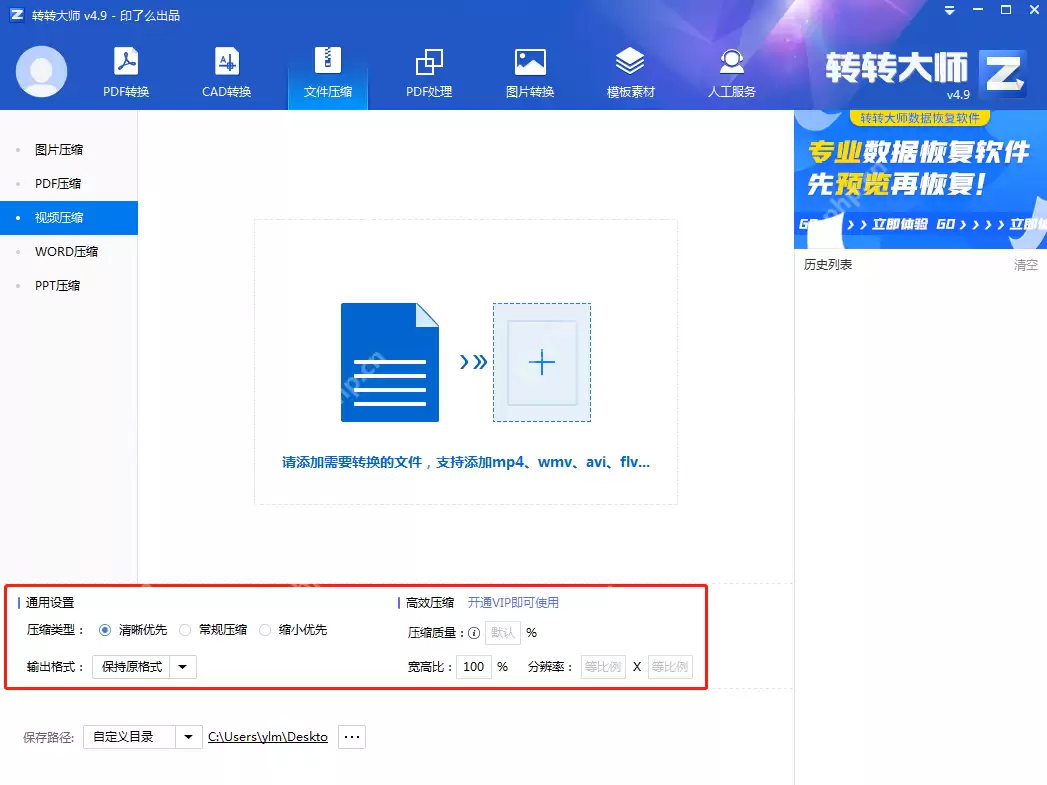Edit the 宽高比 percentage value
The height and width of the screenshot is (785, 1047).
473,666
